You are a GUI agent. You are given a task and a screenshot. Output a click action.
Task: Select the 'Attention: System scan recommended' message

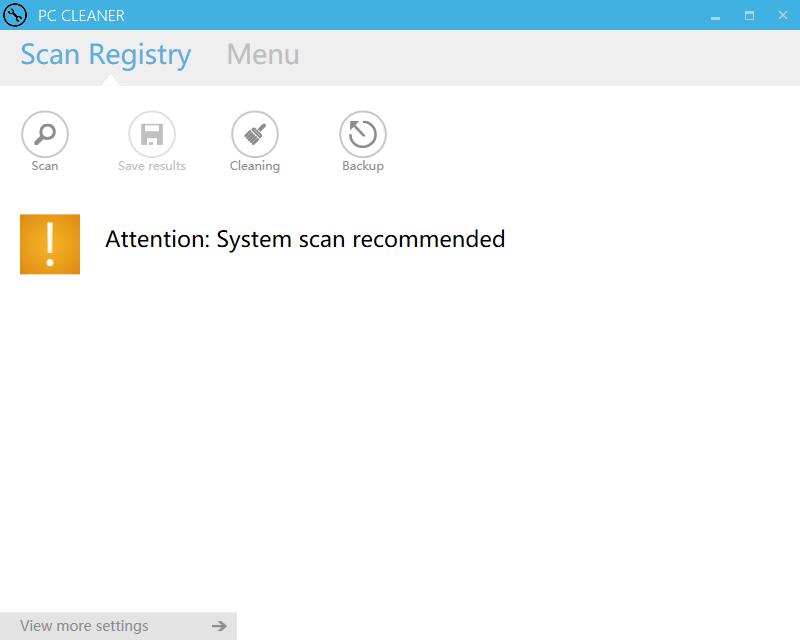click(x=305, y=239)
